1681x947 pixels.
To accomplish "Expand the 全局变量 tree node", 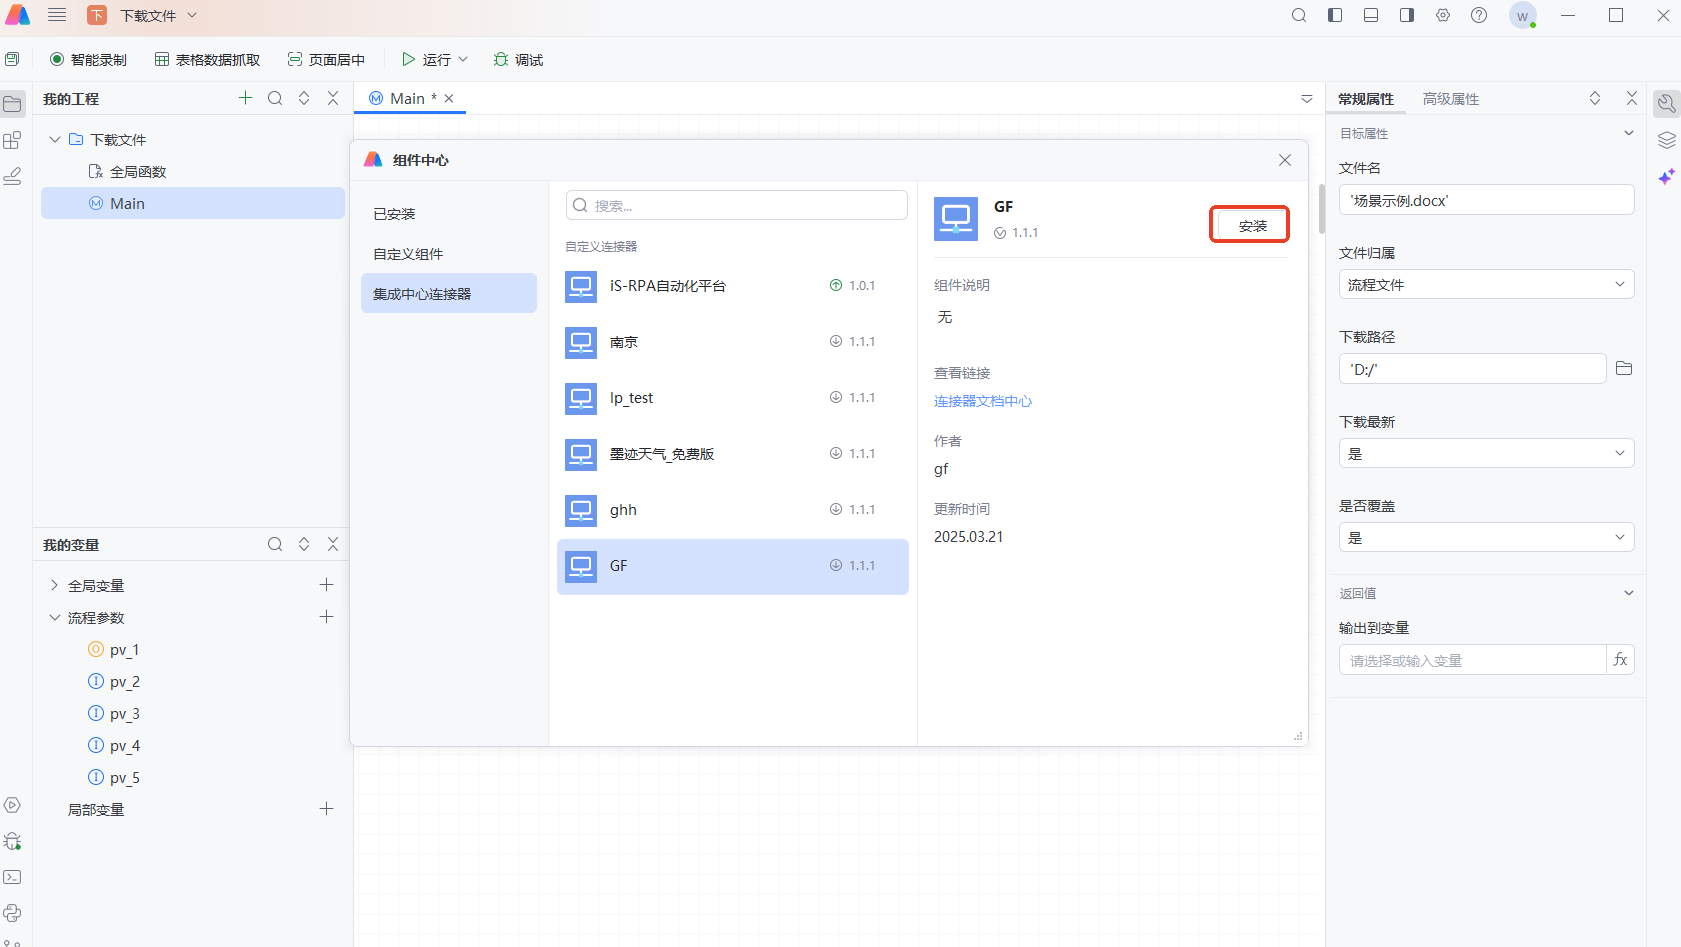I will coord(55,586).
